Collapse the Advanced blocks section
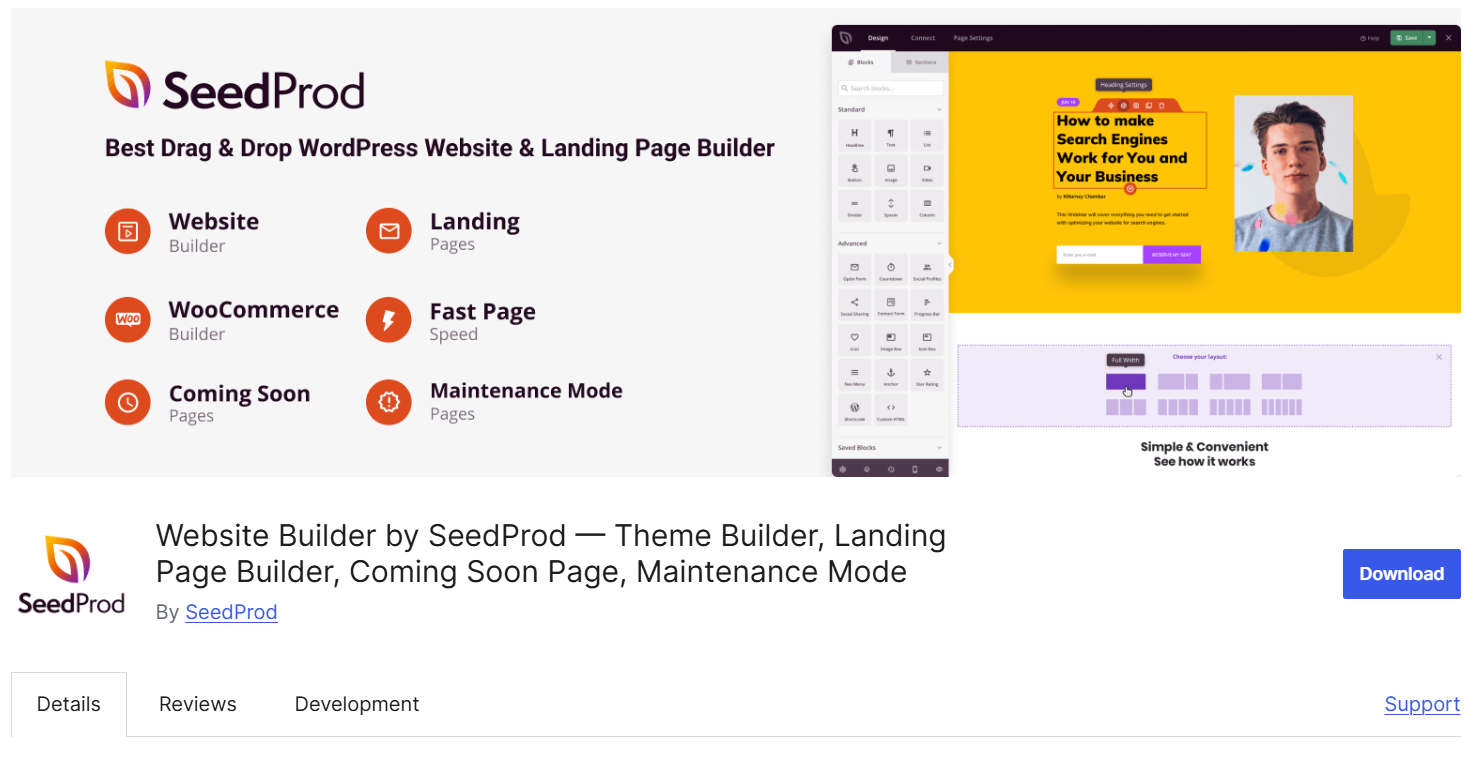Screen dimensions: 1473x764 click(x=939, y=243)
